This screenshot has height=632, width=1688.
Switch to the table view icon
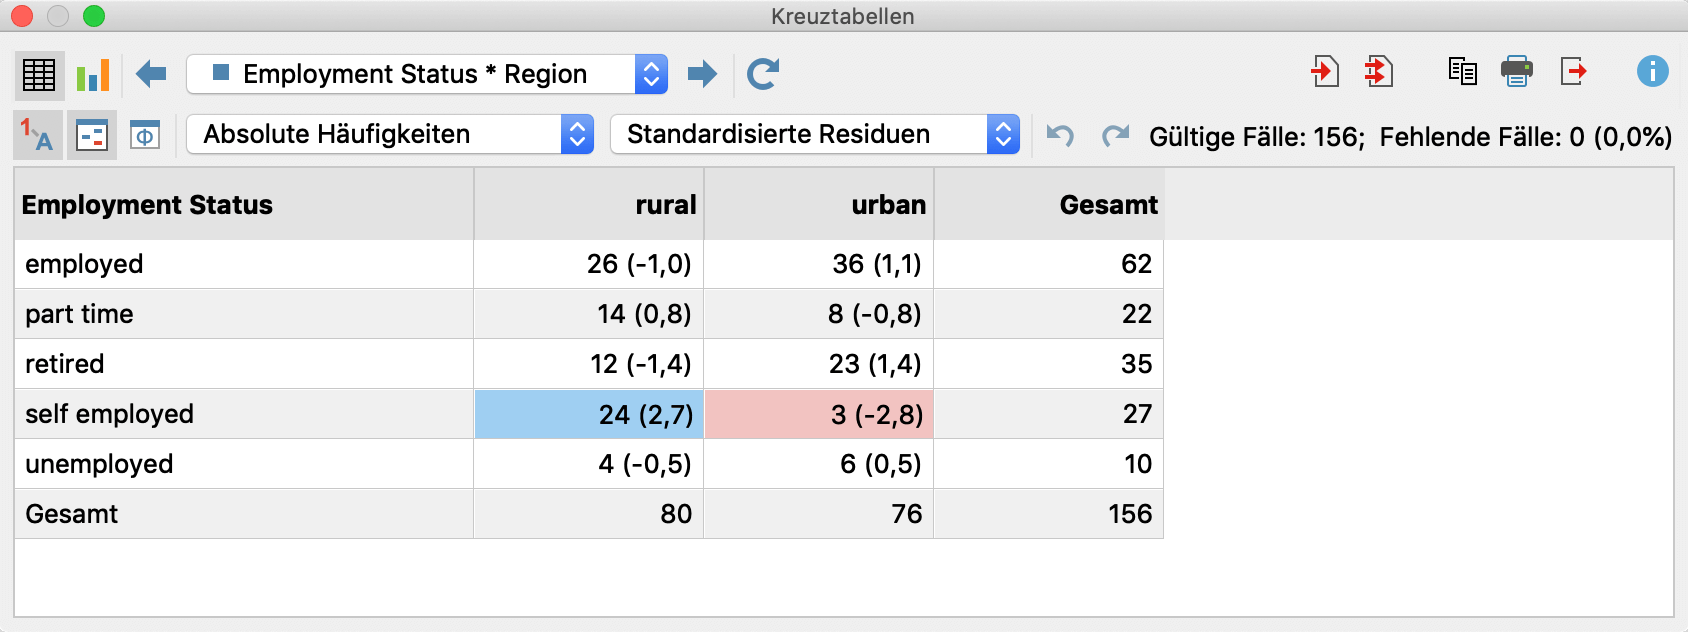coord(39,75)
